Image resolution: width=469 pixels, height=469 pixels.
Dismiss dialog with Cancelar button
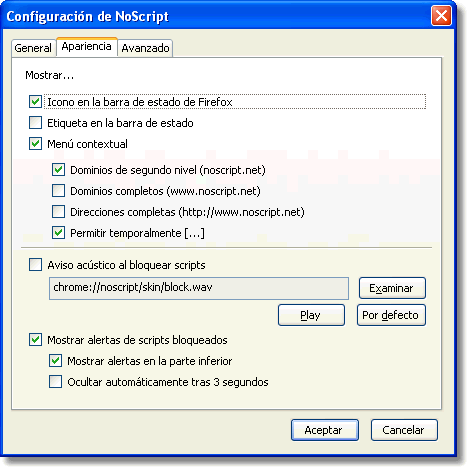[x=404, y=430]
